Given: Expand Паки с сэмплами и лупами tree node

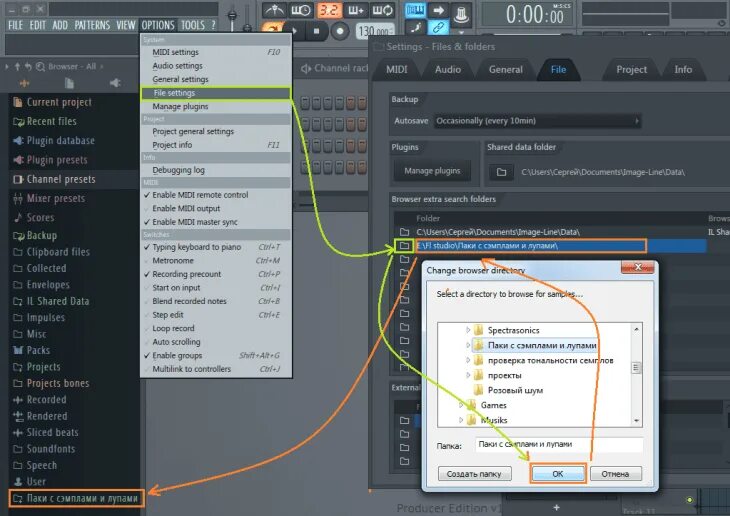Looking at the screenshot, I should [468, 345].
